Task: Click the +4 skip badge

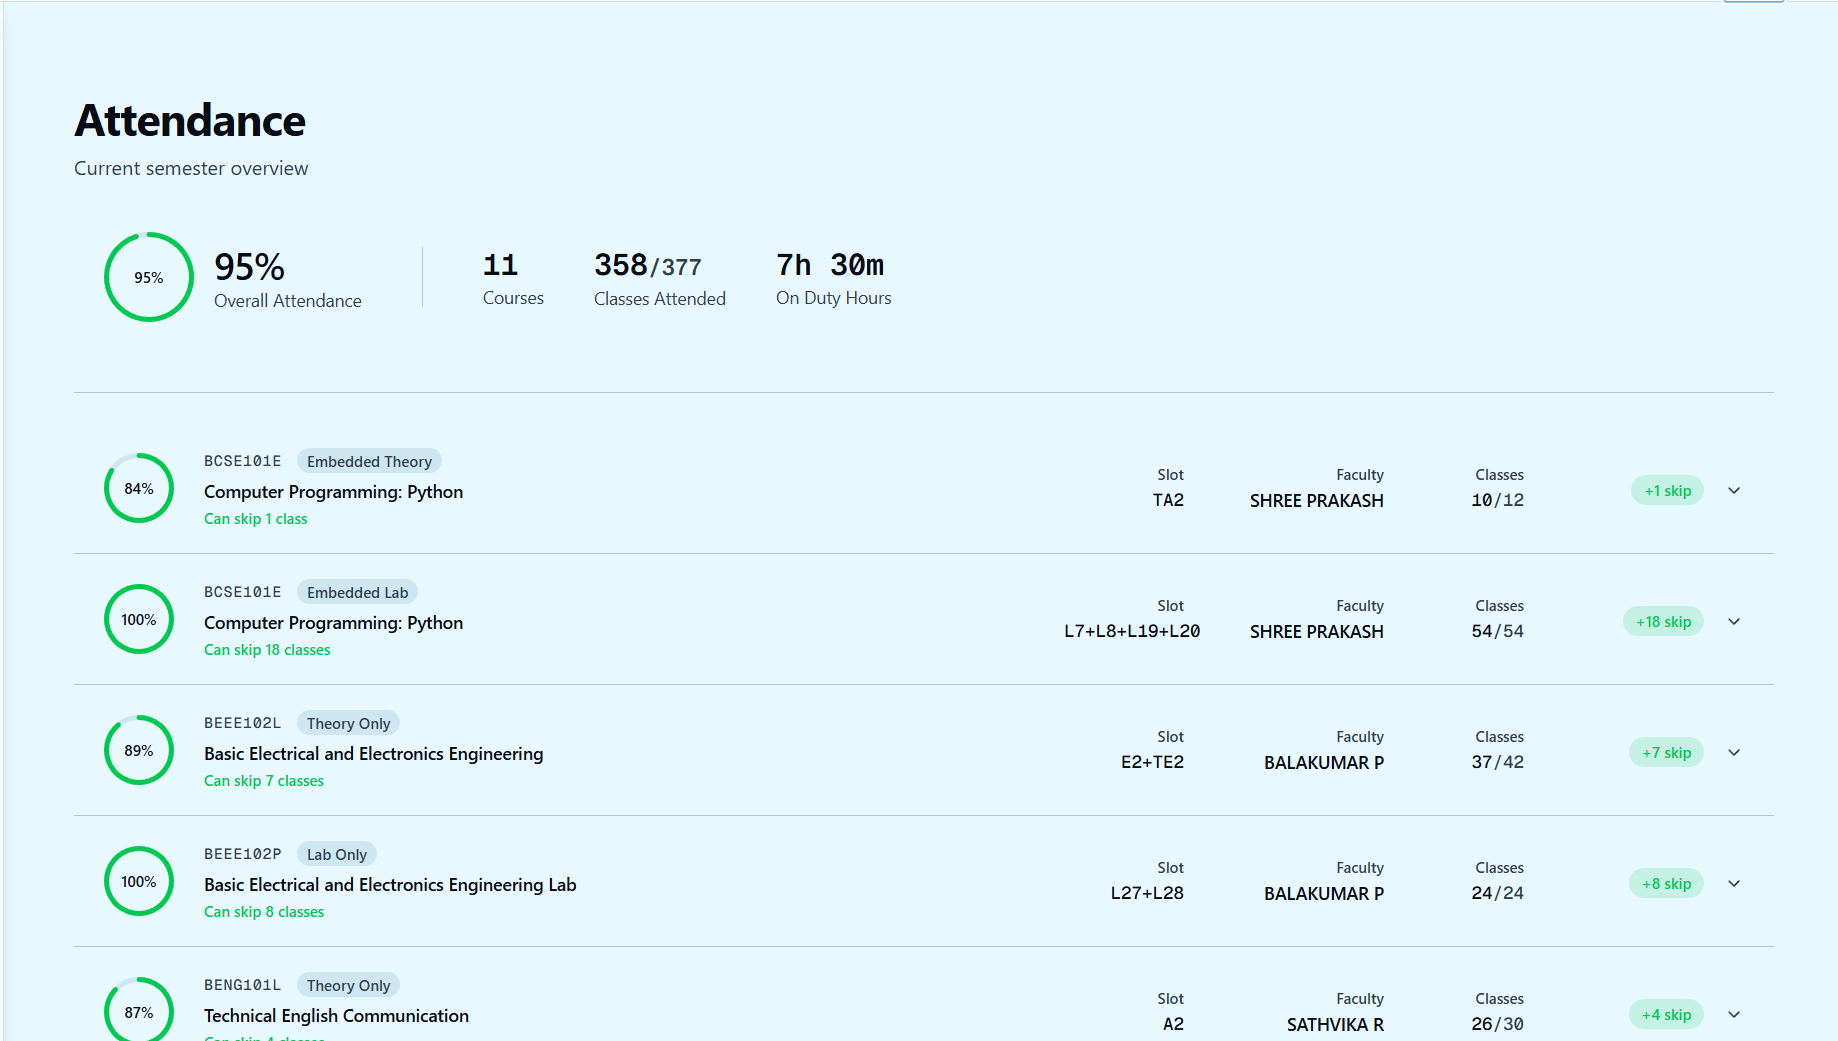Action: [x=1666, y=1014]
